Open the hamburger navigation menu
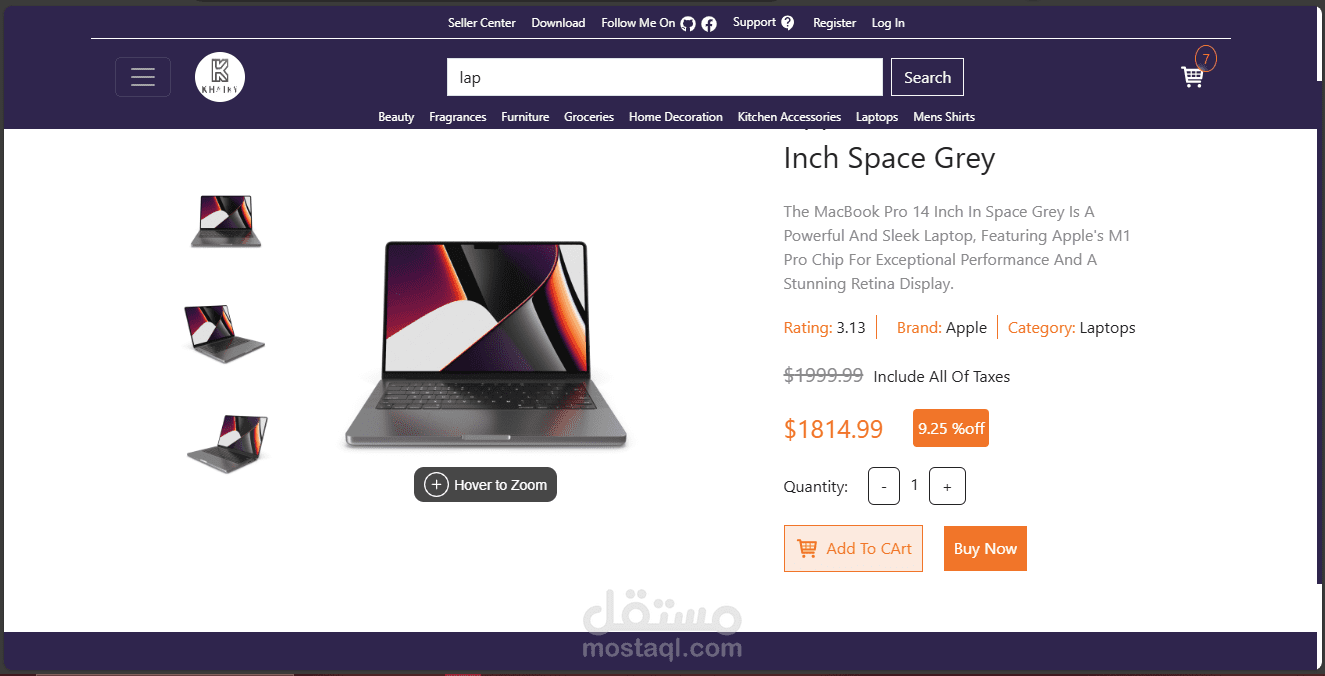Screen dimensions: 1325x676 coord(143,77)
